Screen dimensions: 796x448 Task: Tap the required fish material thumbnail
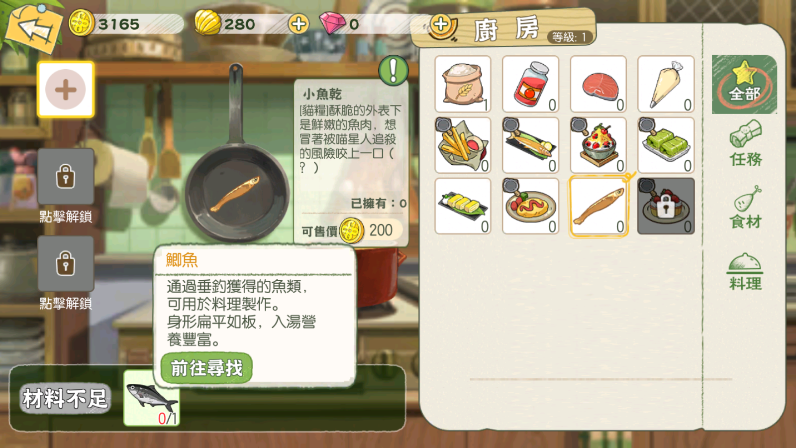[151, 398]
